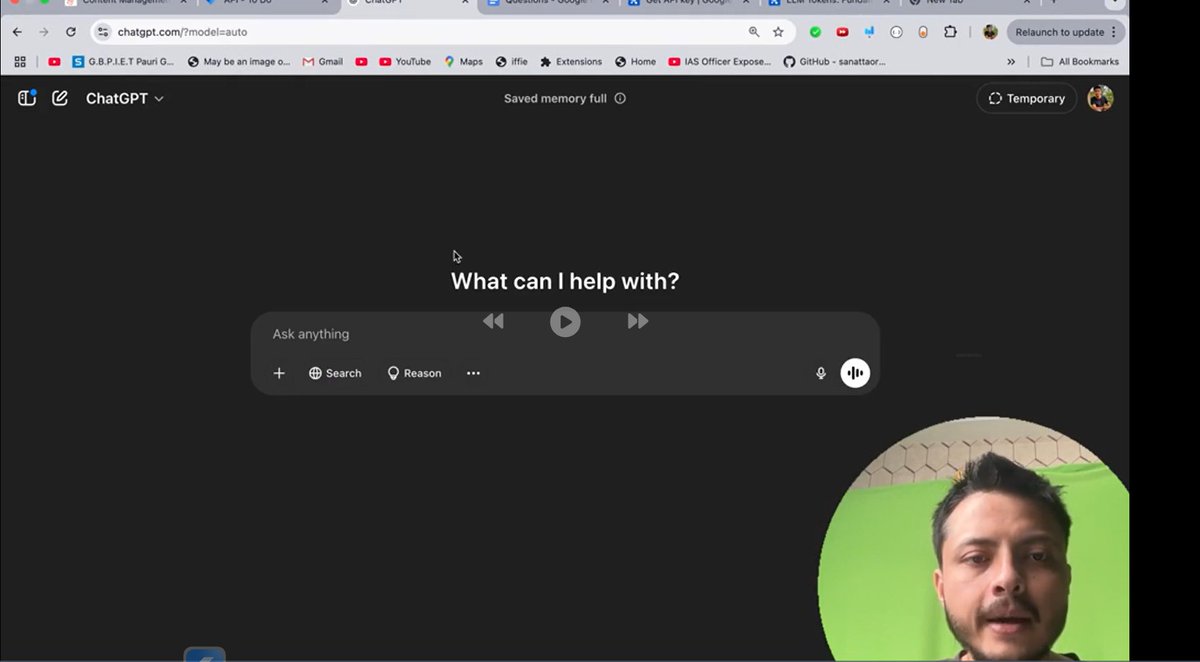Image resolution: width=1200 pixels, height=662 pixels.
Task: Open the All Bookmarks folder
Action: (x=1079, y=62)
